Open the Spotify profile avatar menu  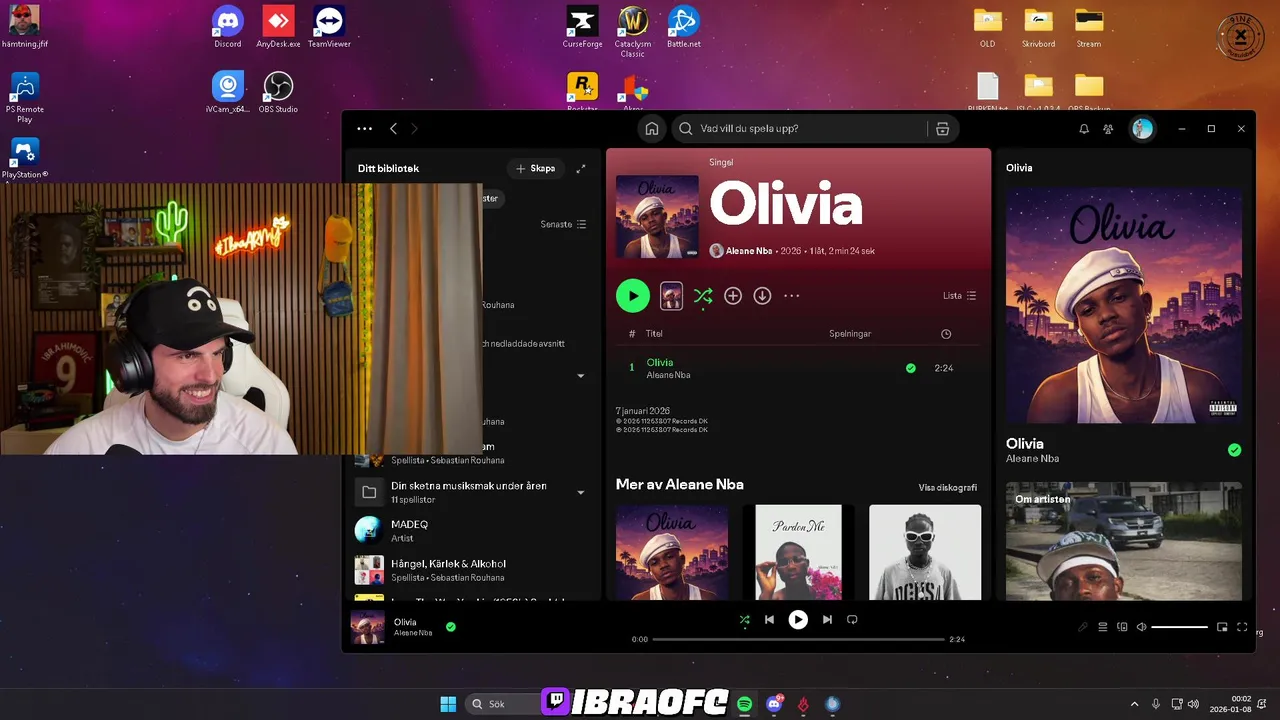(x=1142, y=129)
